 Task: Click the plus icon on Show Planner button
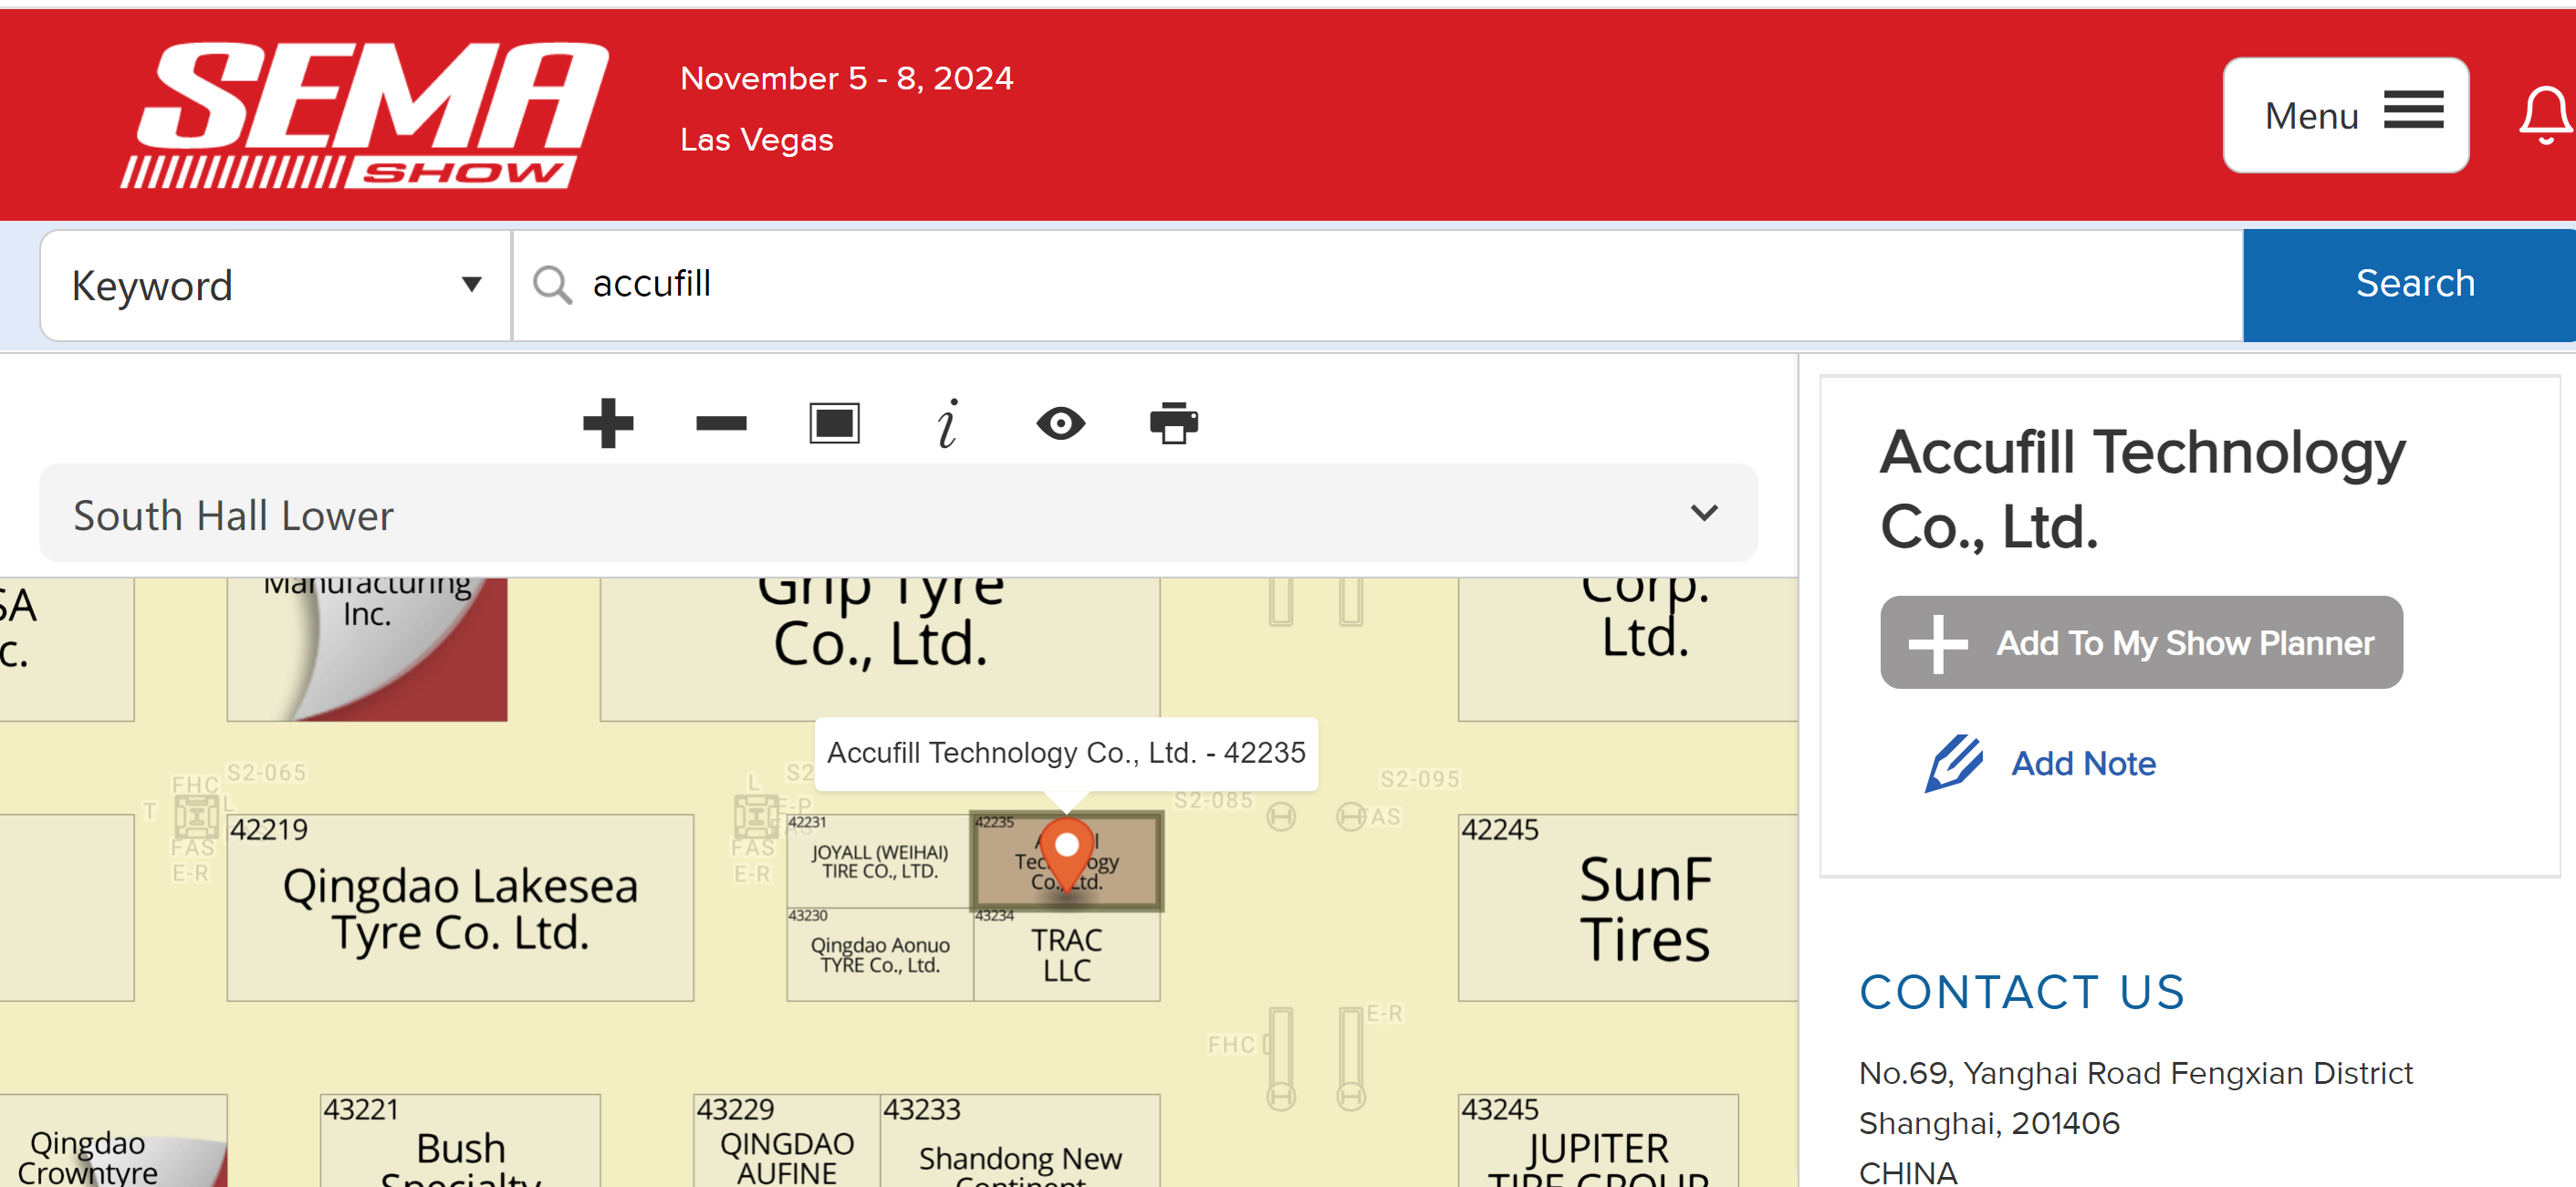click(x=1937, y=644)
